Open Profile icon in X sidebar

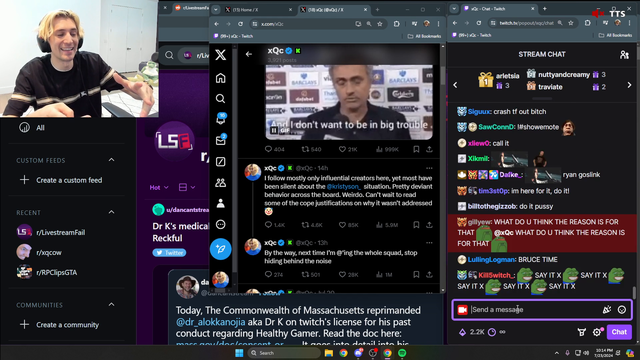click(220, 203)
